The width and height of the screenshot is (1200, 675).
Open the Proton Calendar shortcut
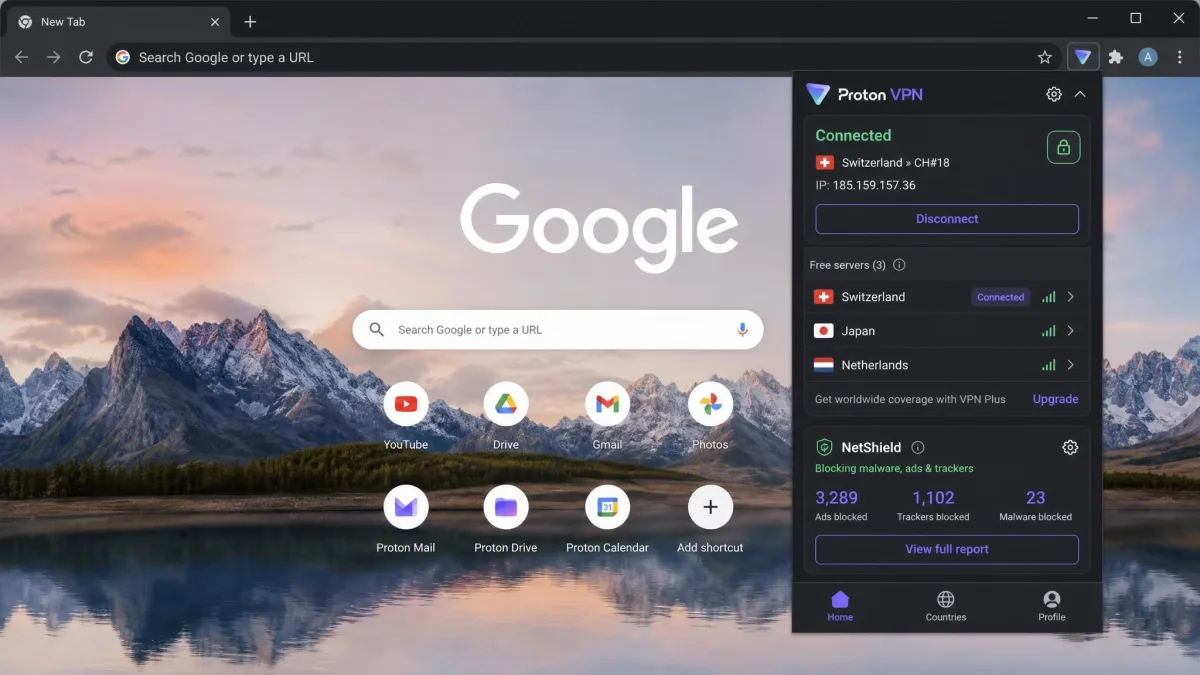click(x=607, y=507)
